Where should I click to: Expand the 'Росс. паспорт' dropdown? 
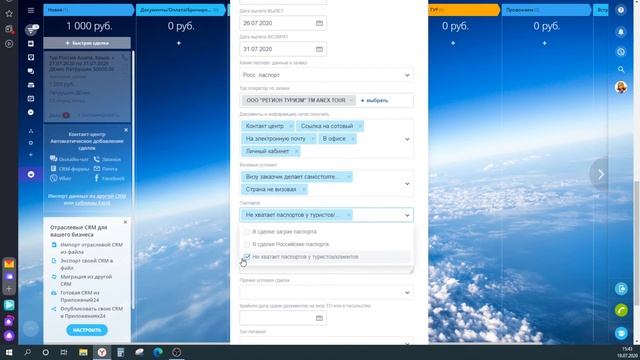coord(407,75)
